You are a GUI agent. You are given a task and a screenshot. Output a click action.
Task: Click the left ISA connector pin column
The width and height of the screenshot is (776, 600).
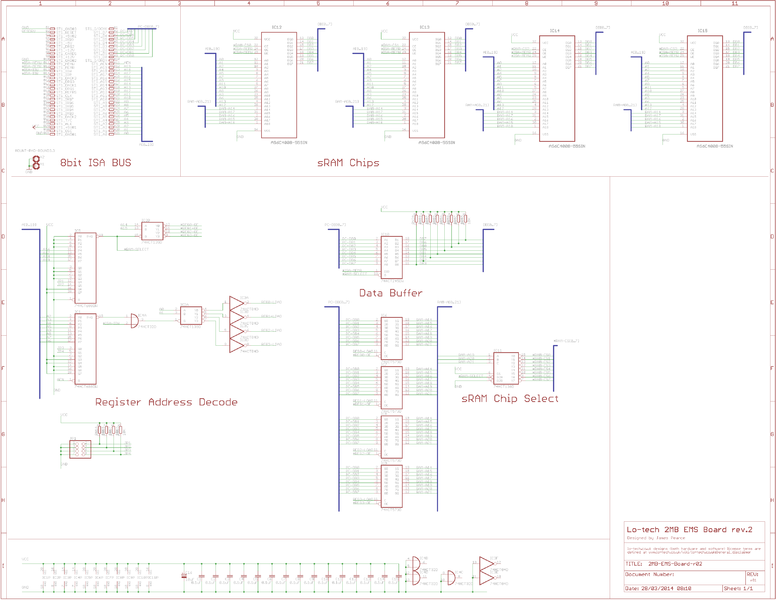[x=51, y=81]
